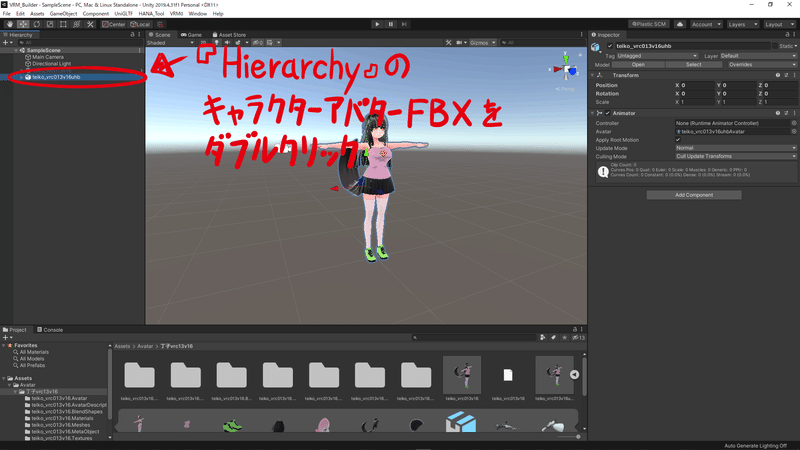Image resolution: width=800 pixels, height=450 pixels.
Task: Select the Rotate tool
Action: [x=37, y=24]
